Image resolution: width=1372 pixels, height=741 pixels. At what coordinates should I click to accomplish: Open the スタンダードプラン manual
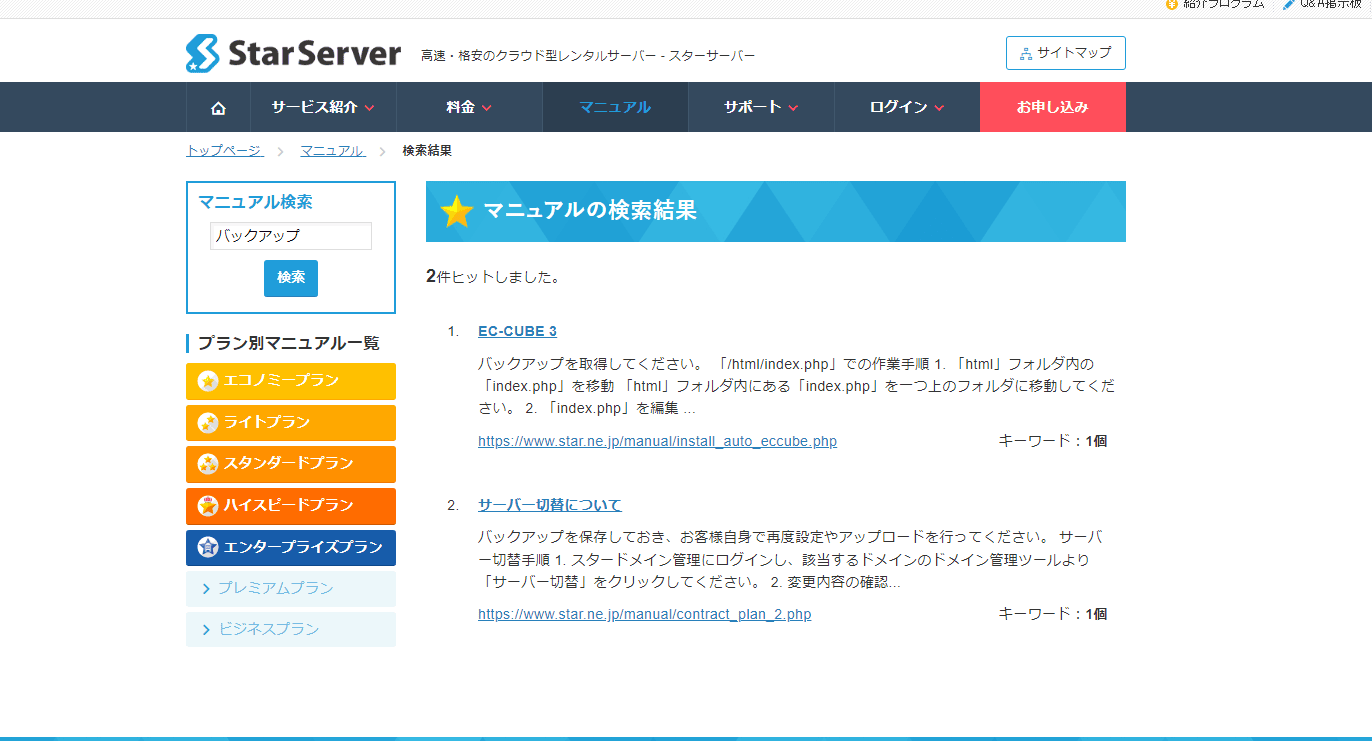click(291, 464)
